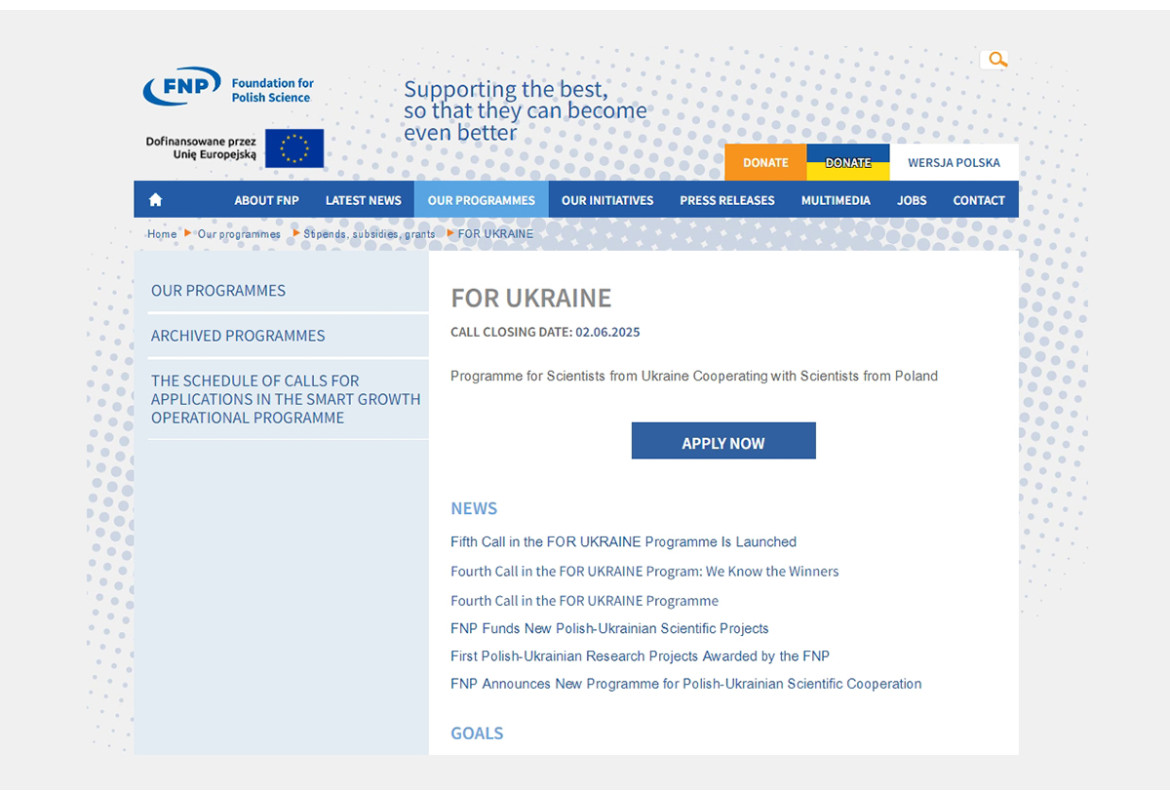Select OUR PROGRAMMES in the navigation bar
The width and height of the screenshot is (1170, 800).
pyautogui.click(x=481, y=200)
